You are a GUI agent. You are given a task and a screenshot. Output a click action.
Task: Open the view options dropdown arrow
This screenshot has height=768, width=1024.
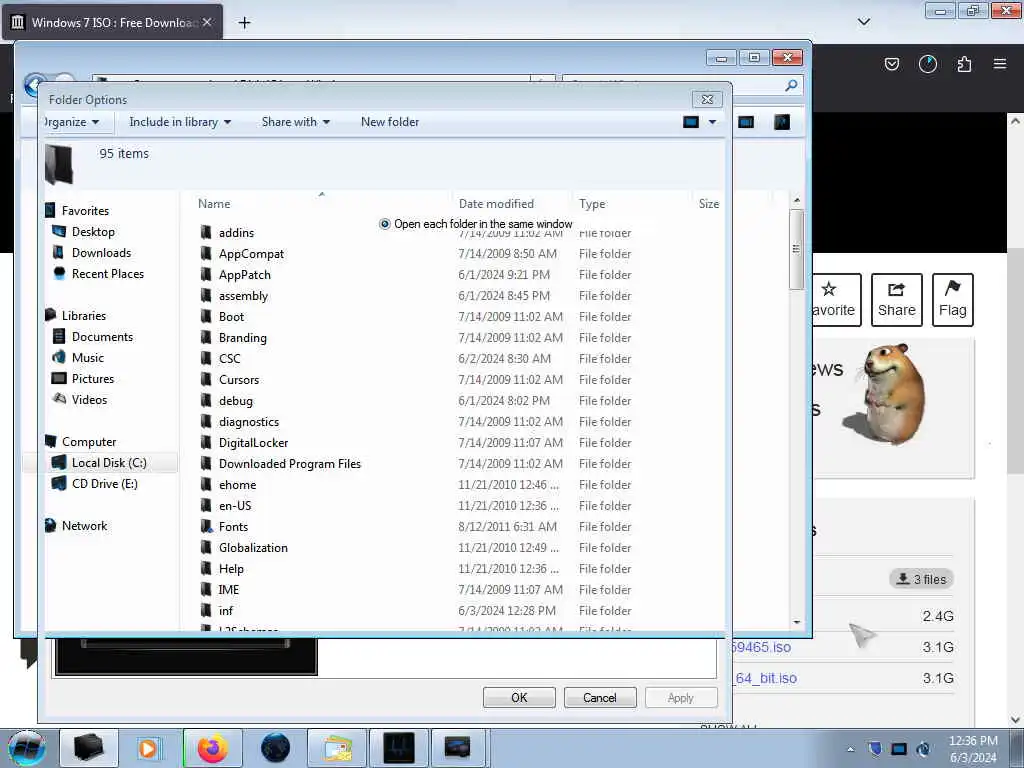[x=712, y=122]
